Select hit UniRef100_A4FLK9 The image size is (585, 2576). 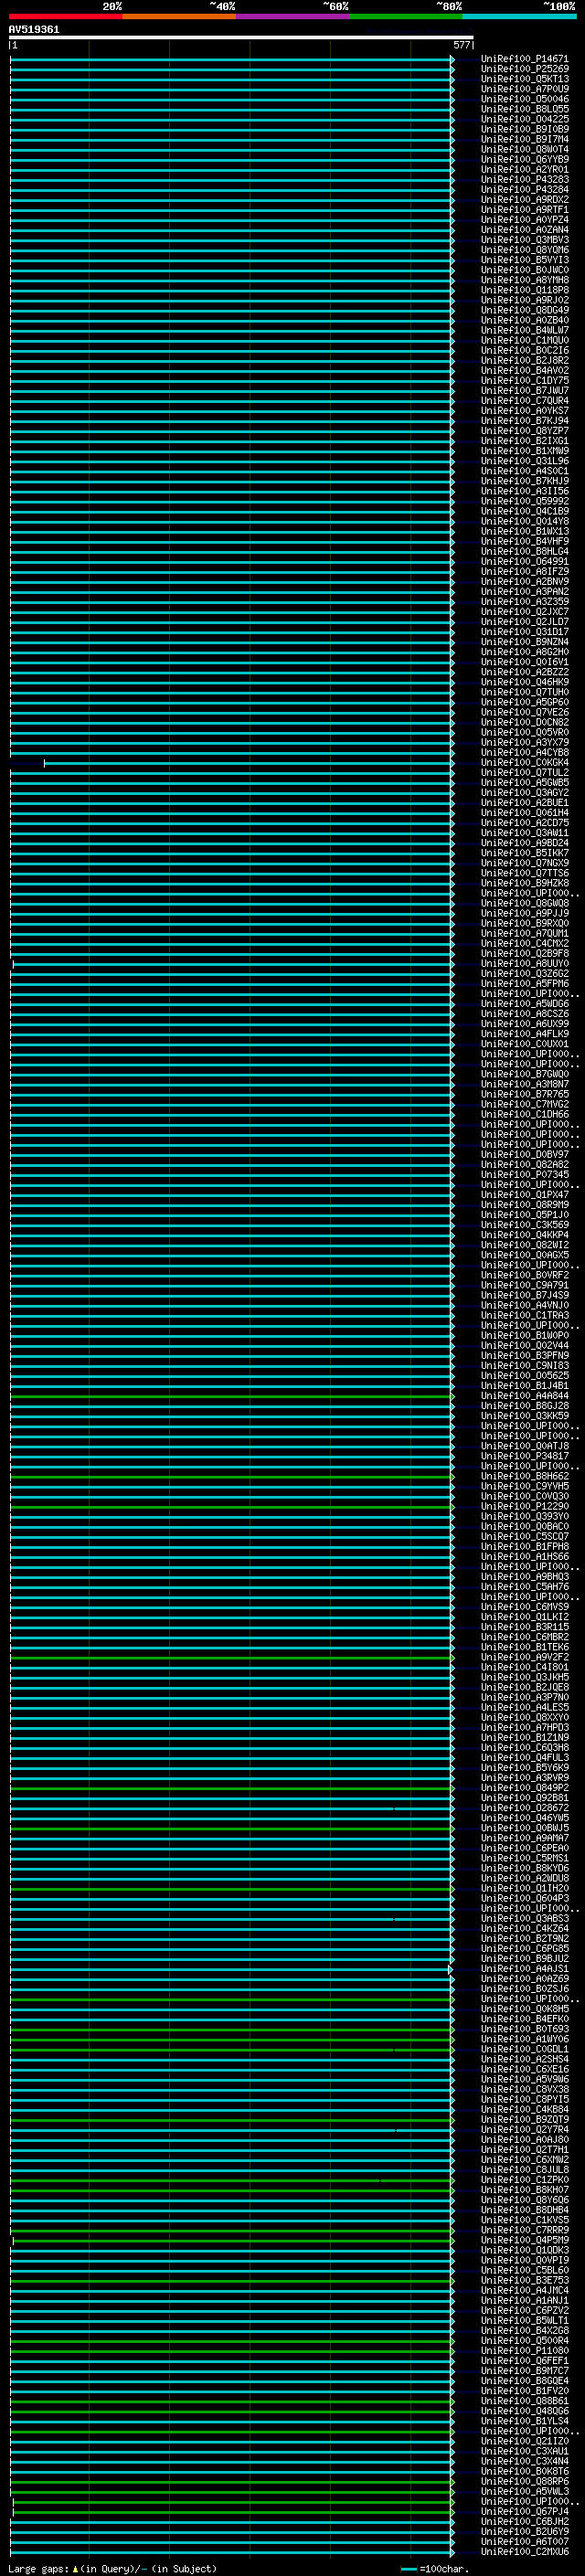point(524,1034)
